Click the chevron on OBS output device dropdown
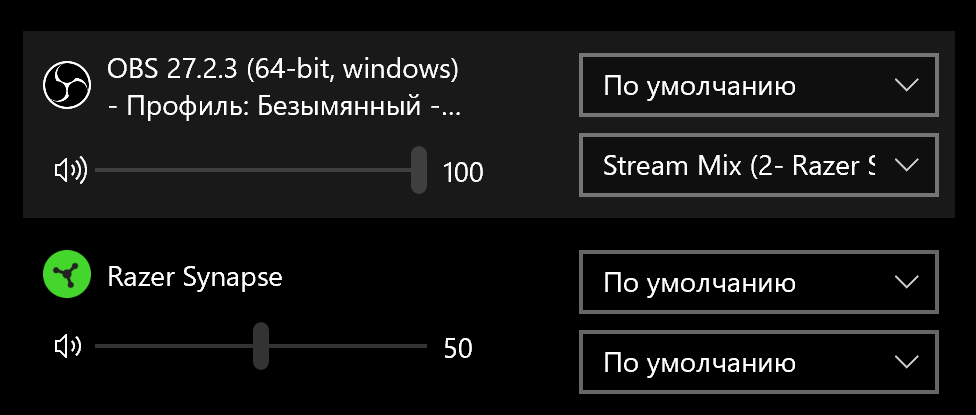976x415 pixels. coord(906,85)
